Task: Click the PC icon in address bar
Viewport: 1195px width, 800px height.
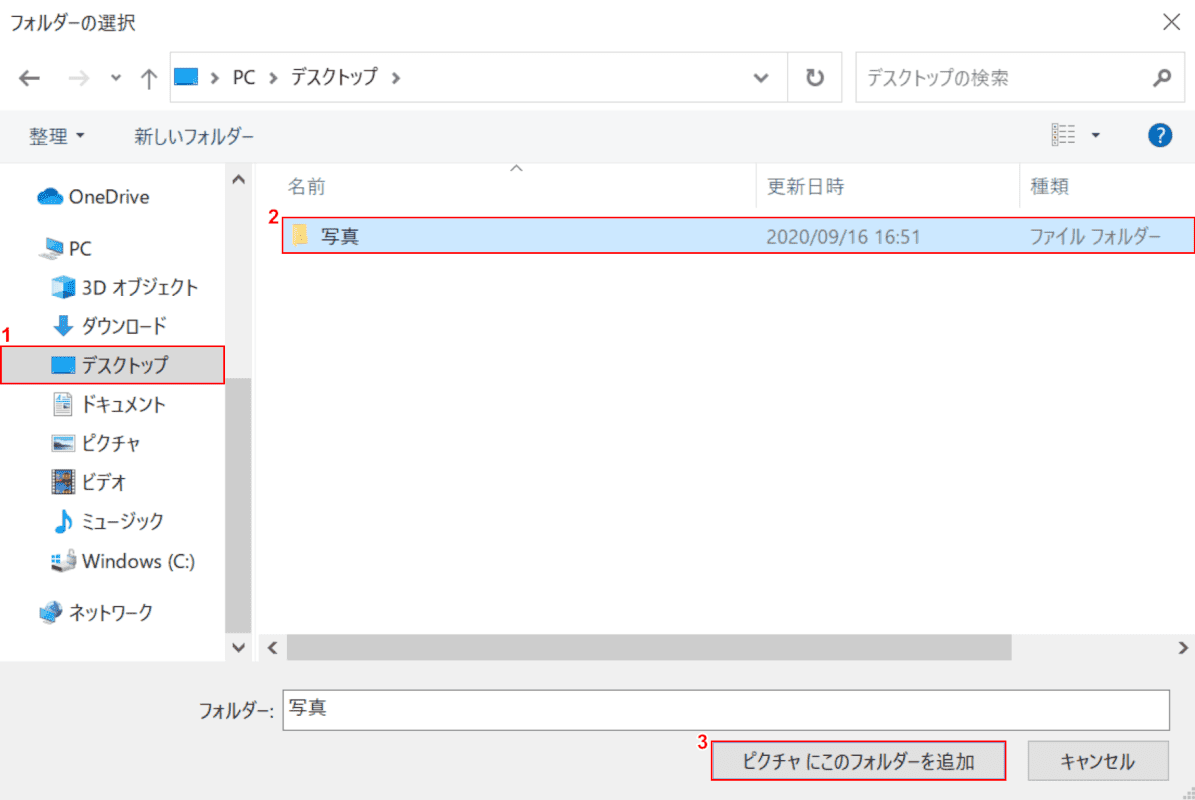Action: 186,77
